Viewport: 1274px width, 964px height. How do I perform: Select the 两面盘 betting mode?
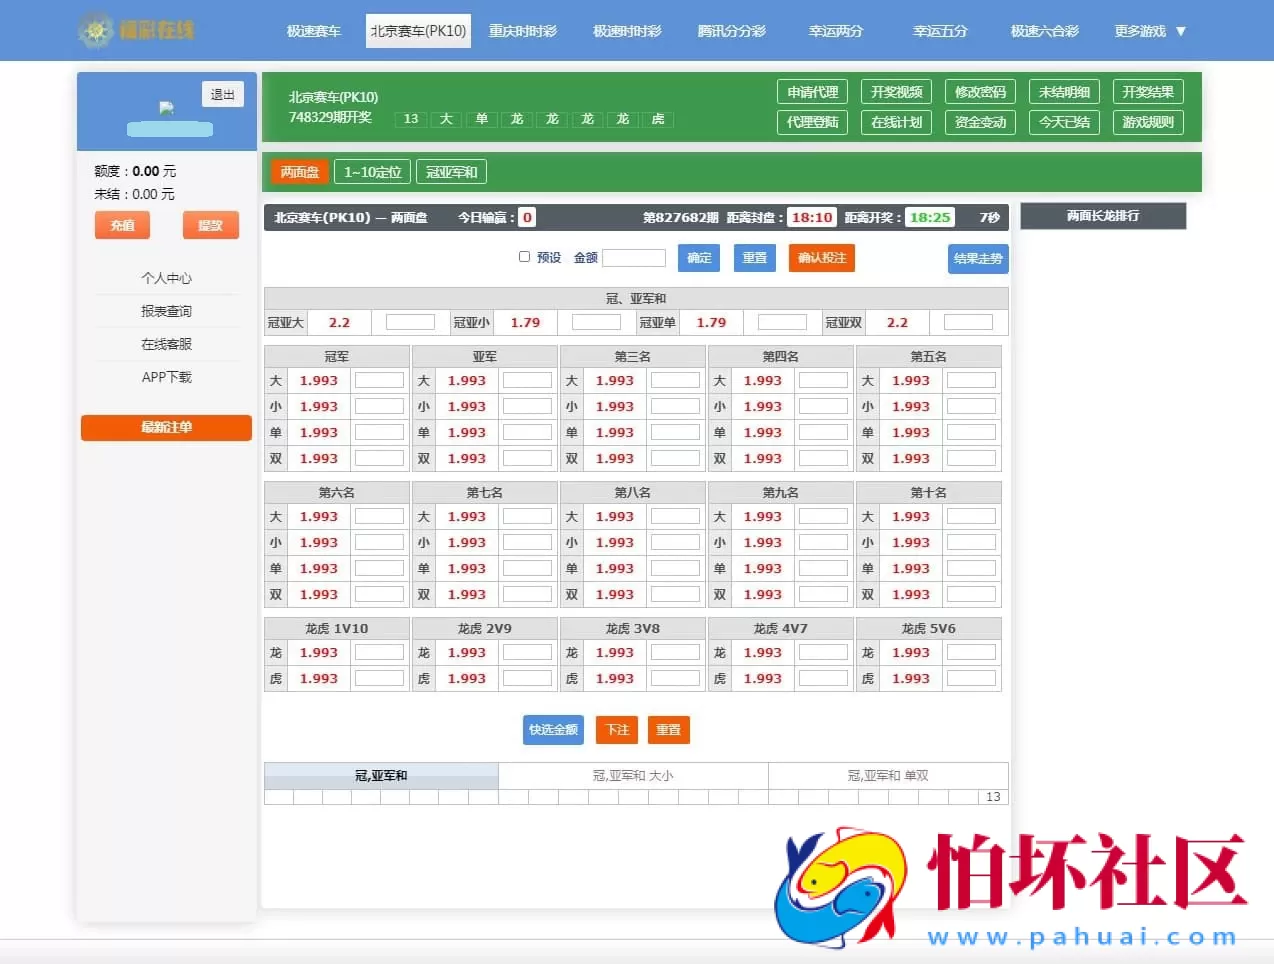tap(299, 171)
